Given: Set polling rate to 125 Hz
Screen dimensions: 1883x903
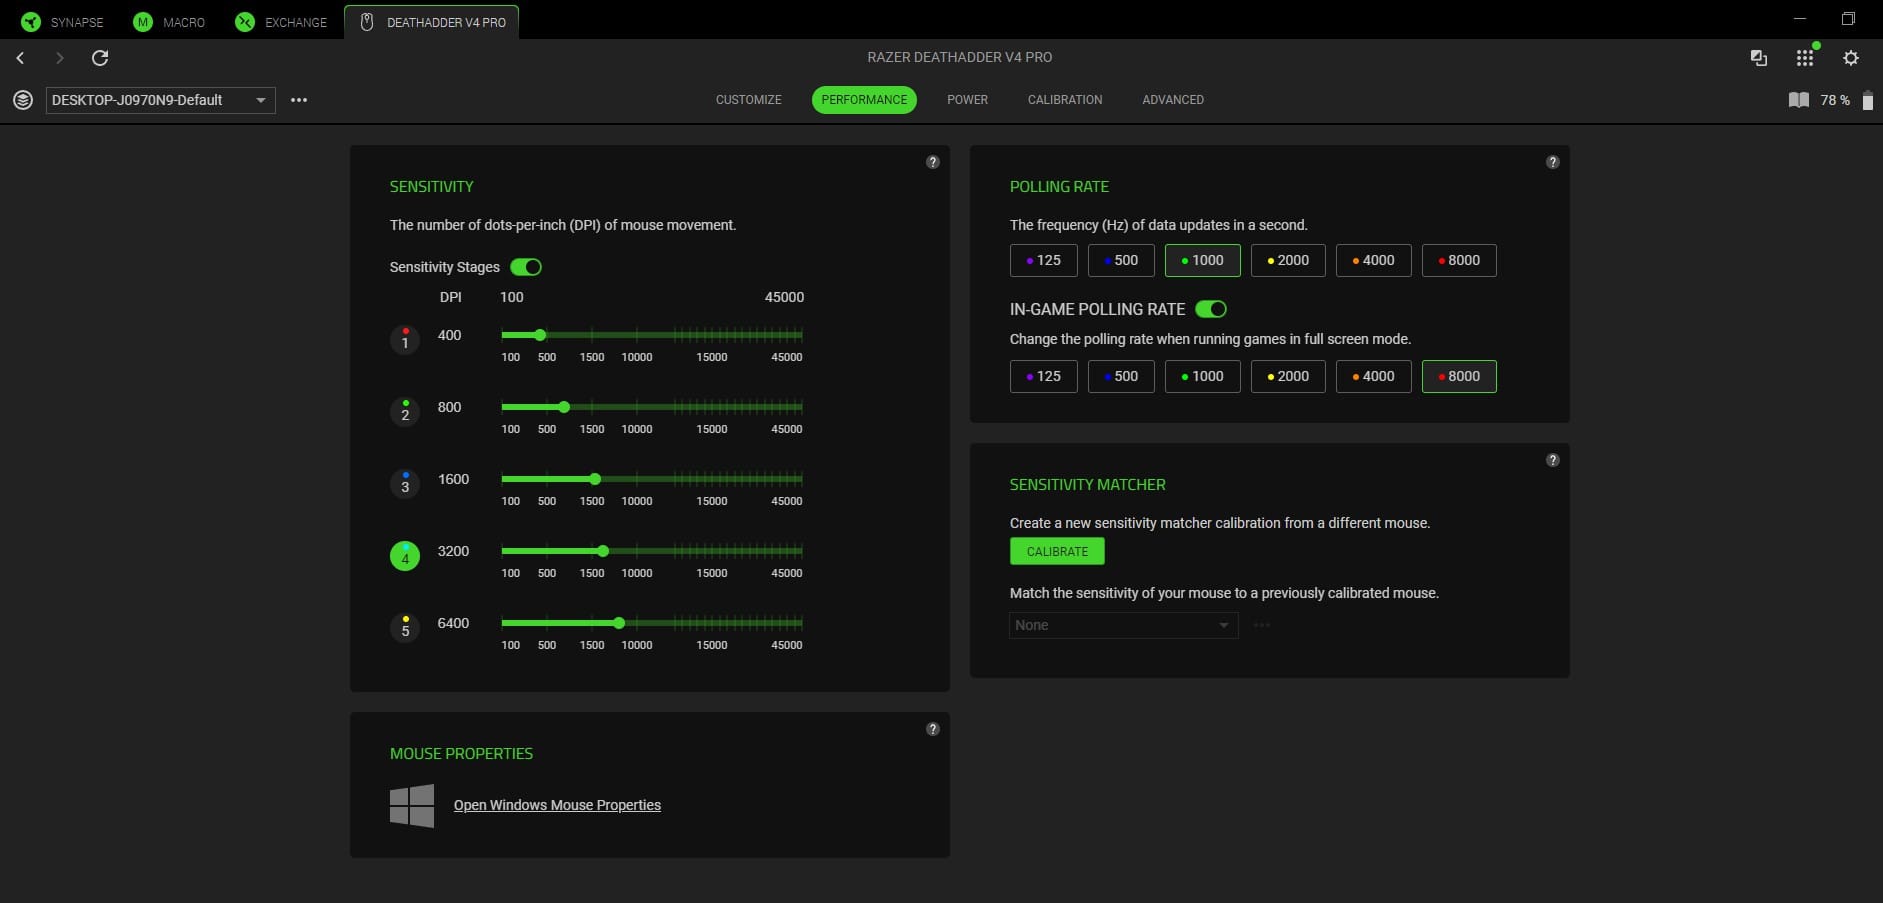Looking at the screenshot, I should [x=1043, y=260].
